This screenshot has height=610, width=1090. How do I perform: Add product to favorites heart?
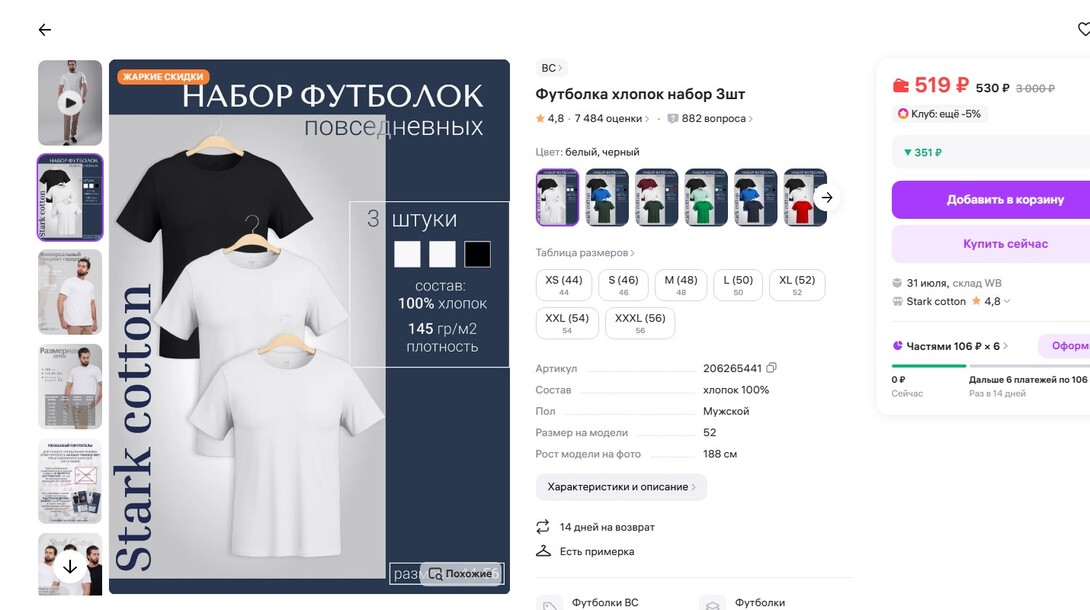click(1083, 30)
